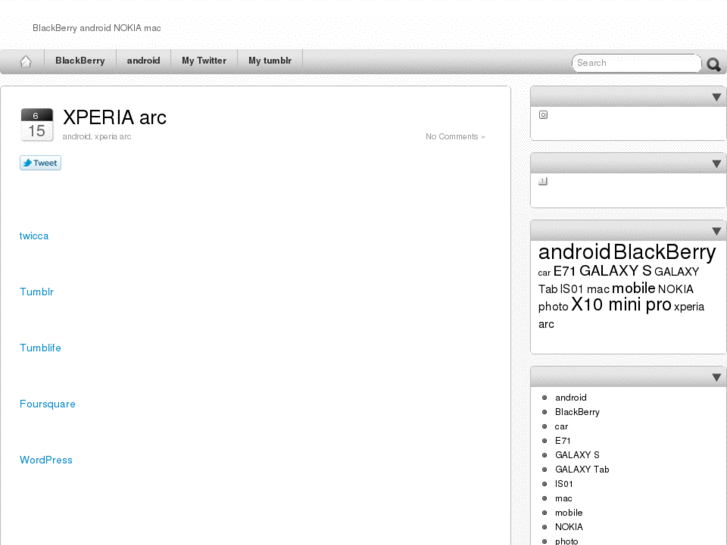Click the android tag under post title

tap(76, 136)
